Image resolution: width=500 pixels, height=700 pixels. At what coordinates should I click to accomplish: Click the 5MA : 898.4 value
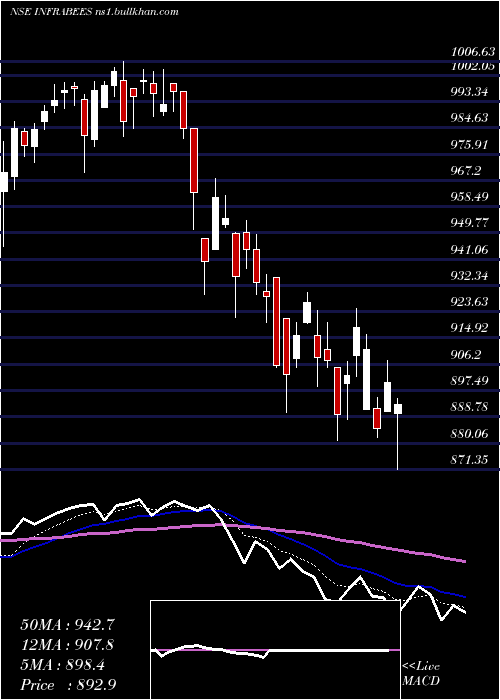[63, 665]
